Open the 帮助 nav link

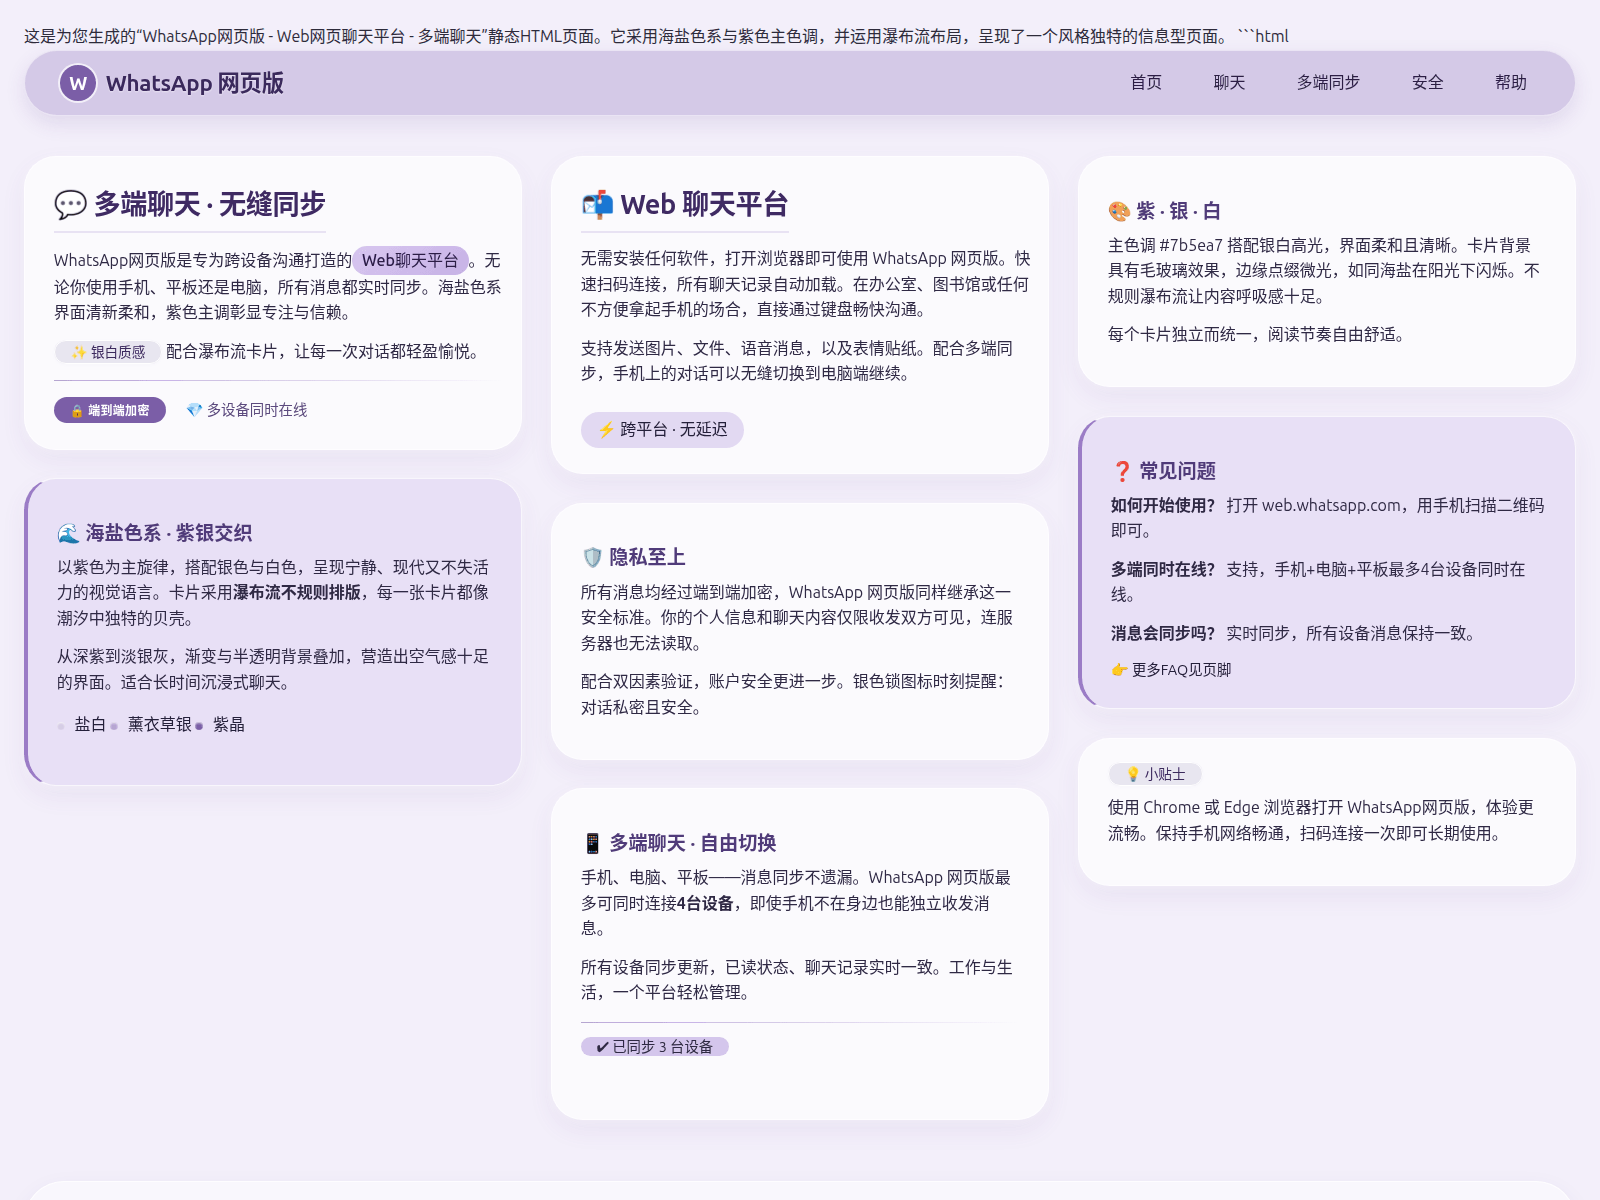pyautogui.click(x=1510, y=83)
